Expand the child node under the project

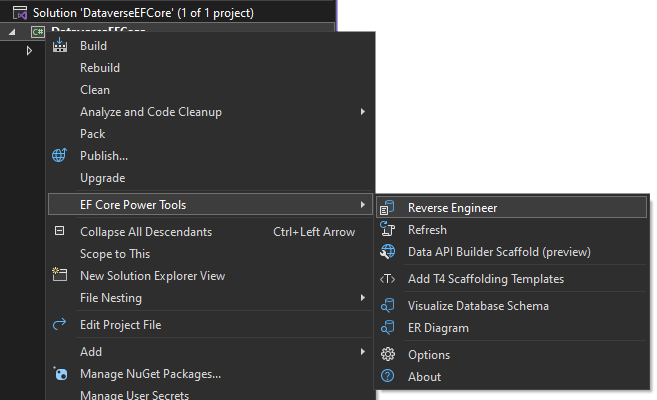point(29,51)
